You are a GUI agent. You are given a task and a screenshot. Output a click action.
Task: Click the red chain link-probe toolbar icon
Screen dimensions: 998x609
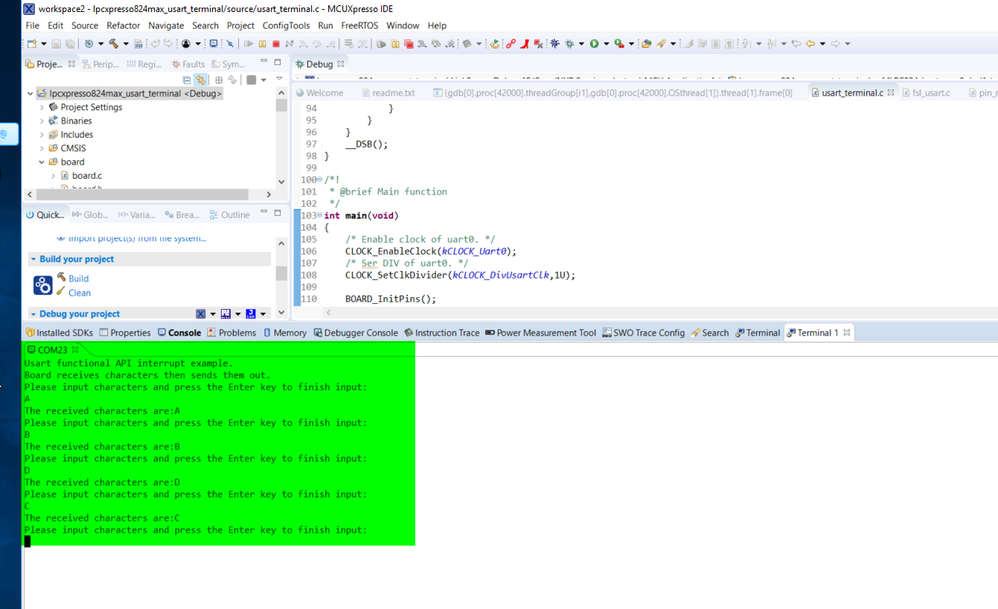coord(510,44)
